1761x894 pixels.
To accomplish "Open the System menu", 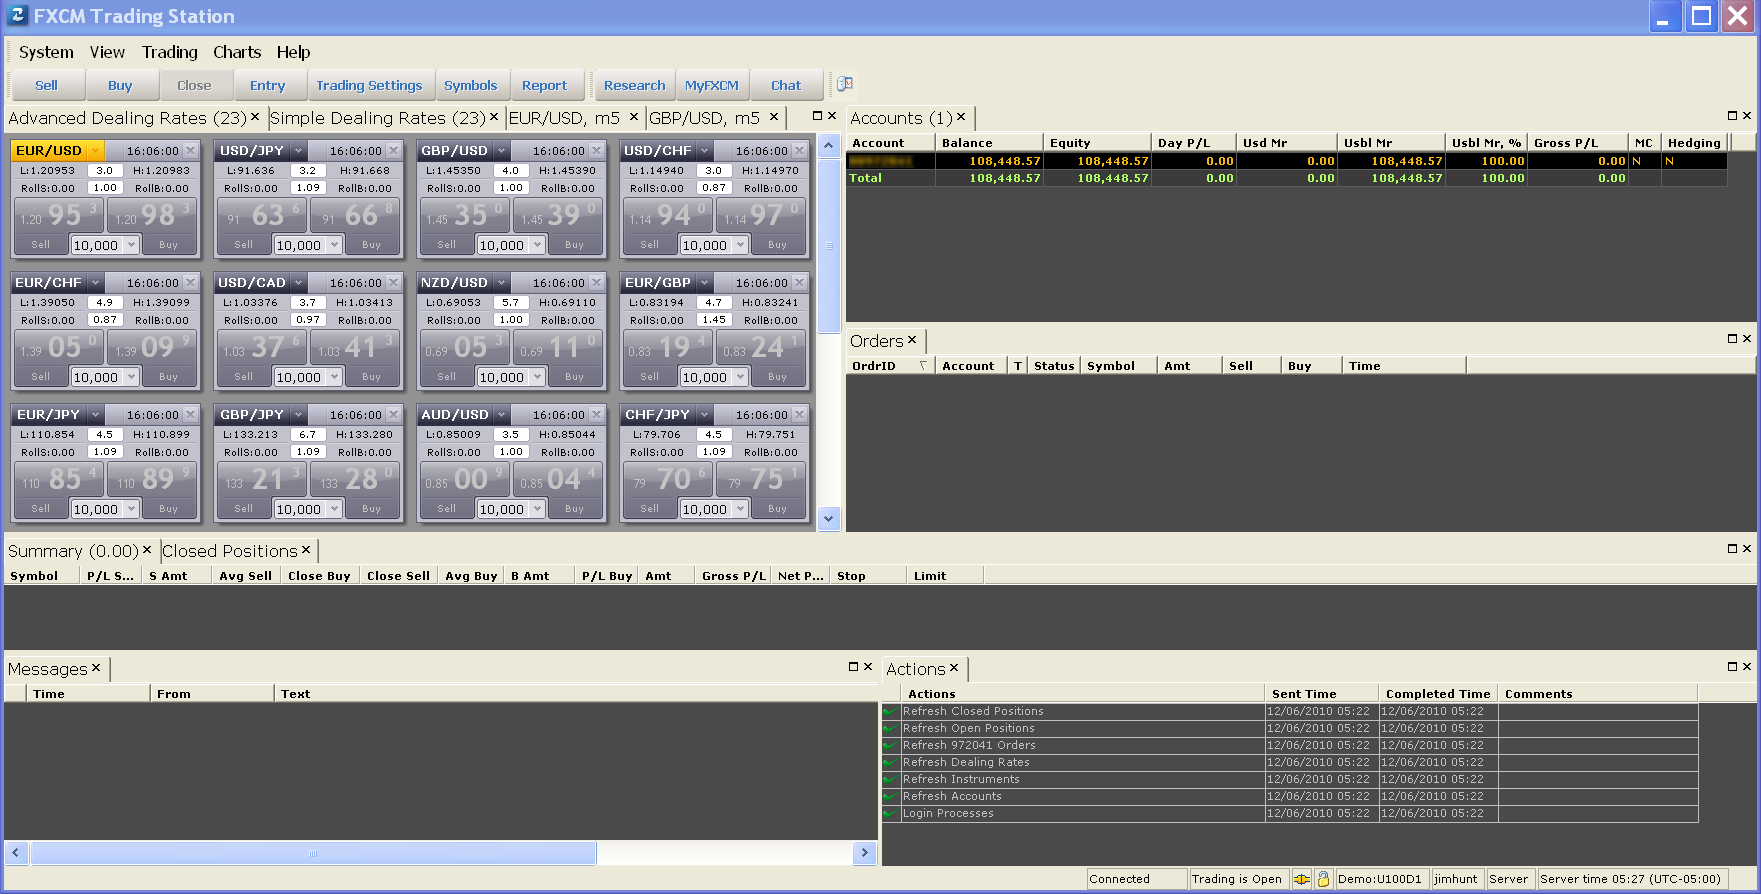I will [46, 52].
